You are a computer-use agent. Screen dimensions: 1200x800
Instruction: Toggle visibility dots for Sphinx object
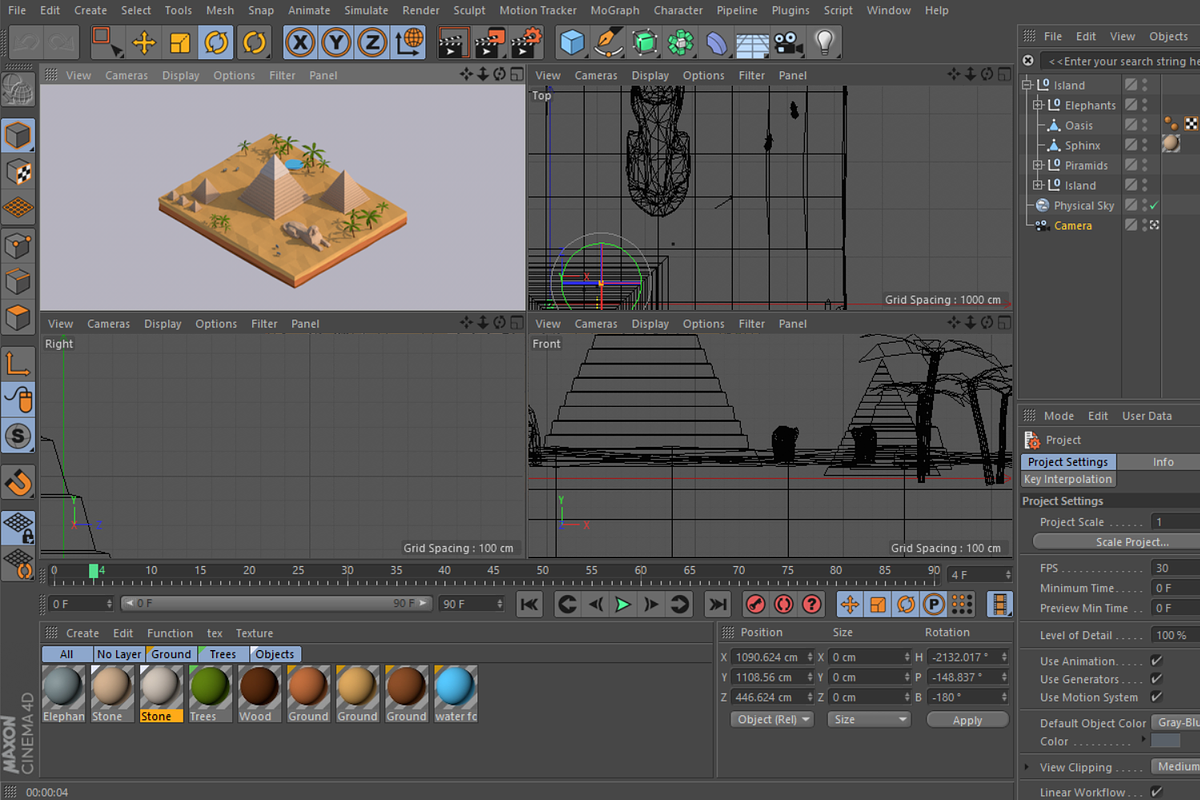1144,145
